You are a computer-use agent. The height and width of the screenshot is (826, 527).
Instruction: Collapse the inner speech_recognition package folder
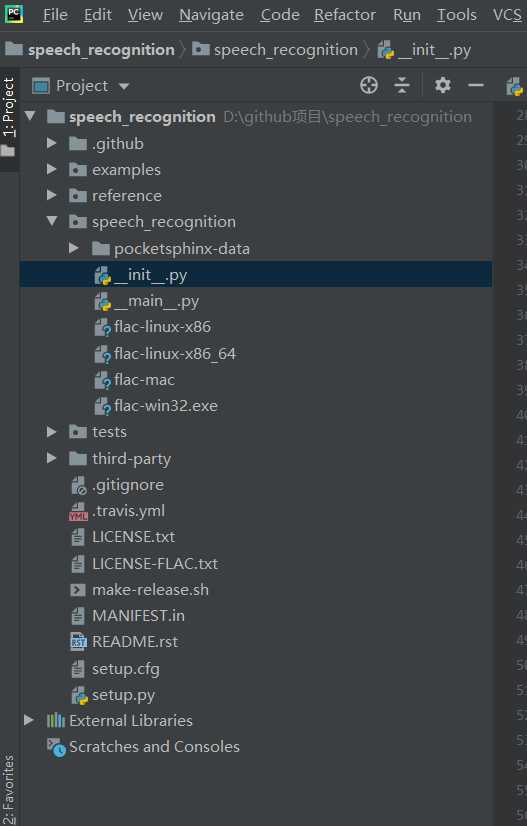click(52, 221)
